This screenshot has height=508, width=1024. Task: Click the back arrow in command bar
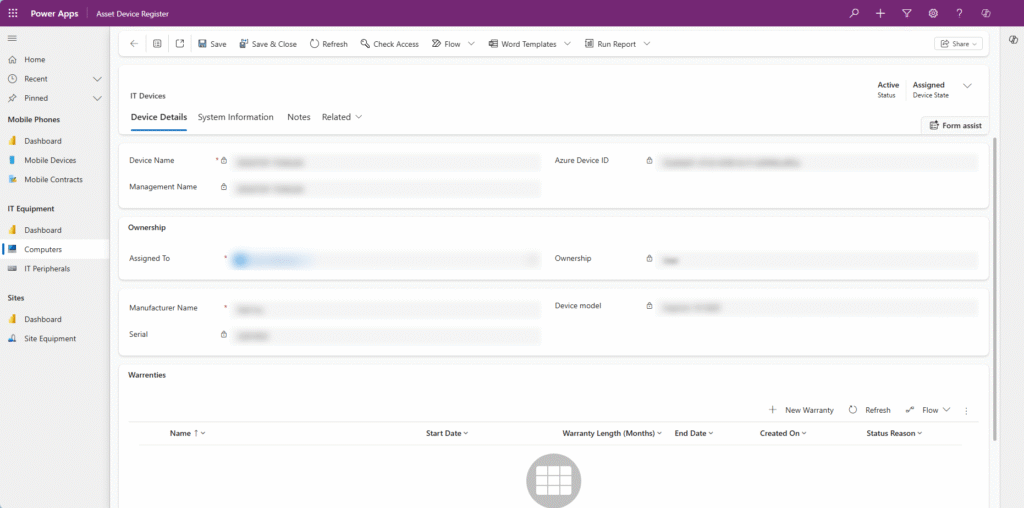pyautogui.click(x=134, y=44)
